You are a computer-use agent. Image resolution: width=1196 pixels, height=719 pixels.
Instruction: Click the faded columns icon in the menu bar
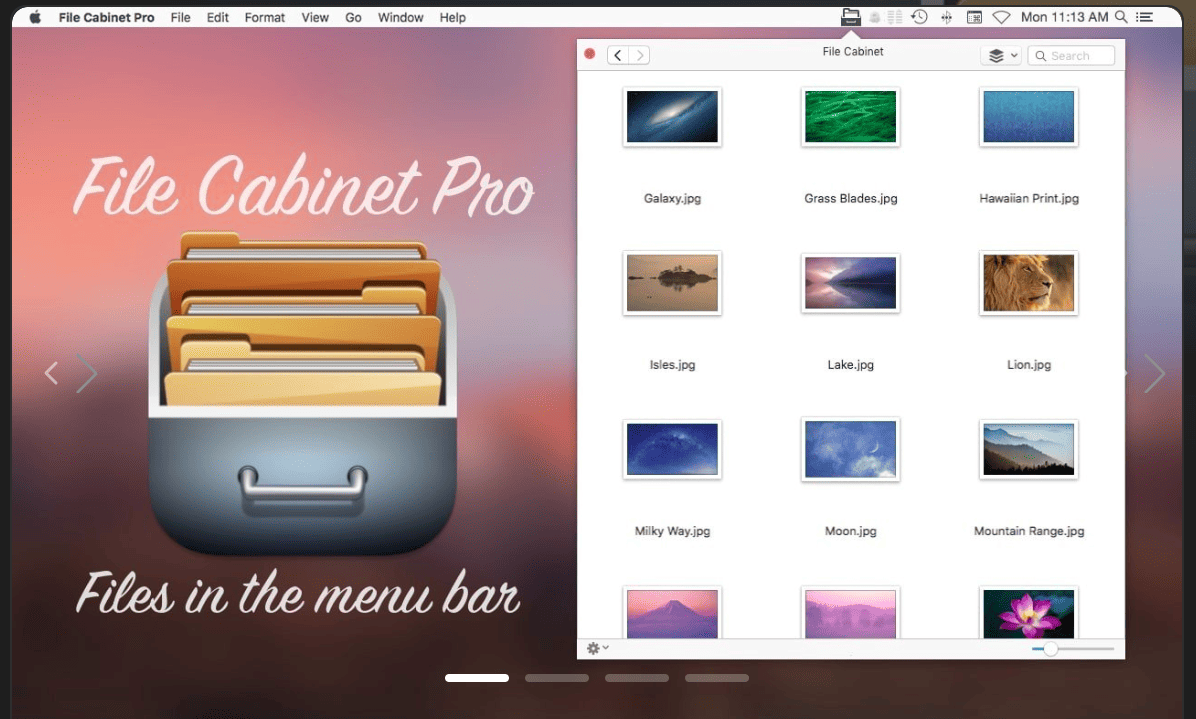click(x=895, y=17)
